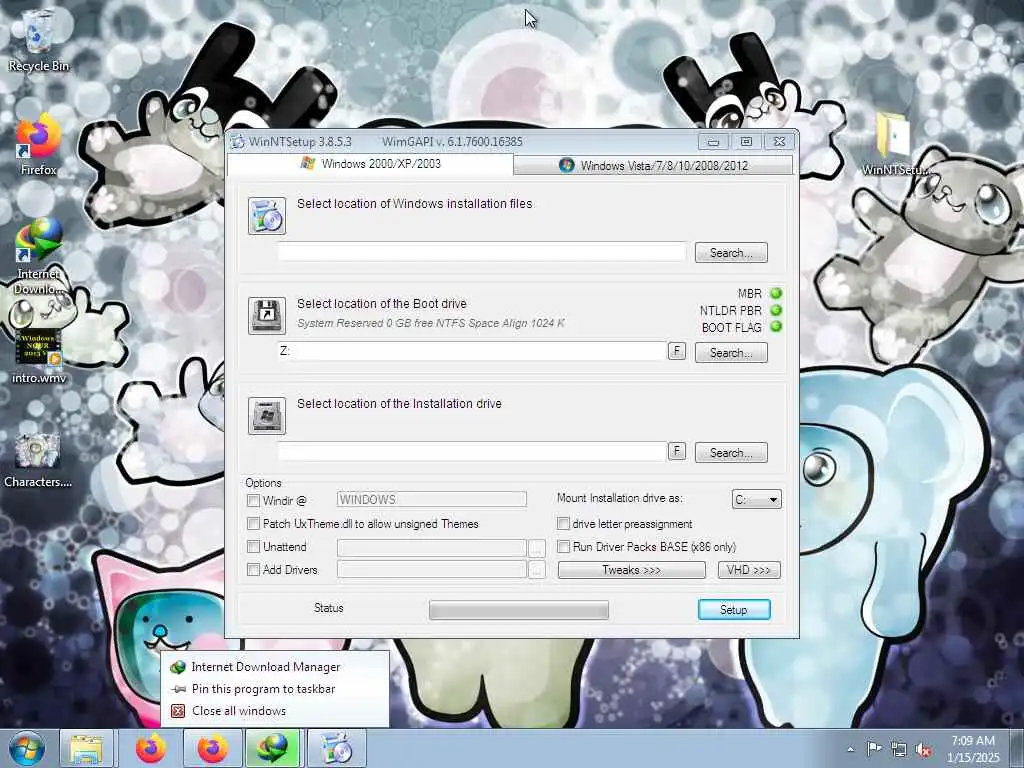
Task: Click browse button next to Unattend field
Action: pyautogui.click(x=536, y=547)
